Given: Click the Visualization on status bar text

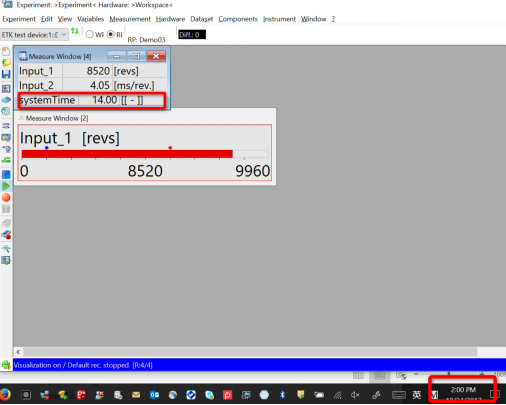Looking at the screenshot, I should [83, 365].
